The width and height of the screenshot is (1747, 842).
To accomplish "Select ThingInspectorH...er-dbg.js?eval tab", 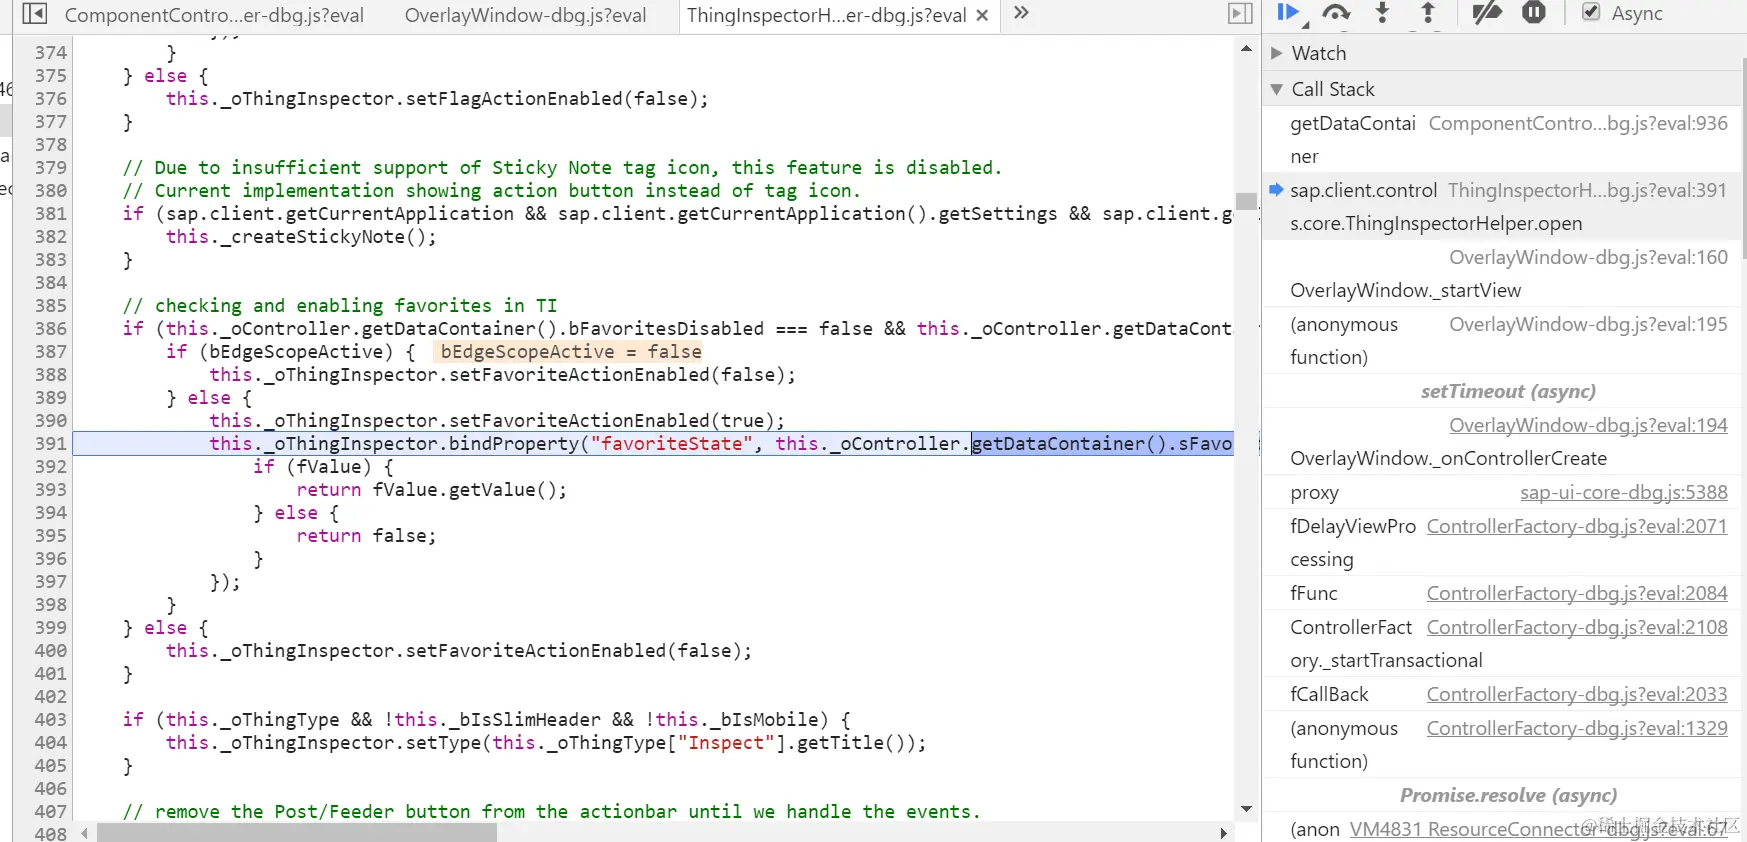I will [x=826, y=15].
